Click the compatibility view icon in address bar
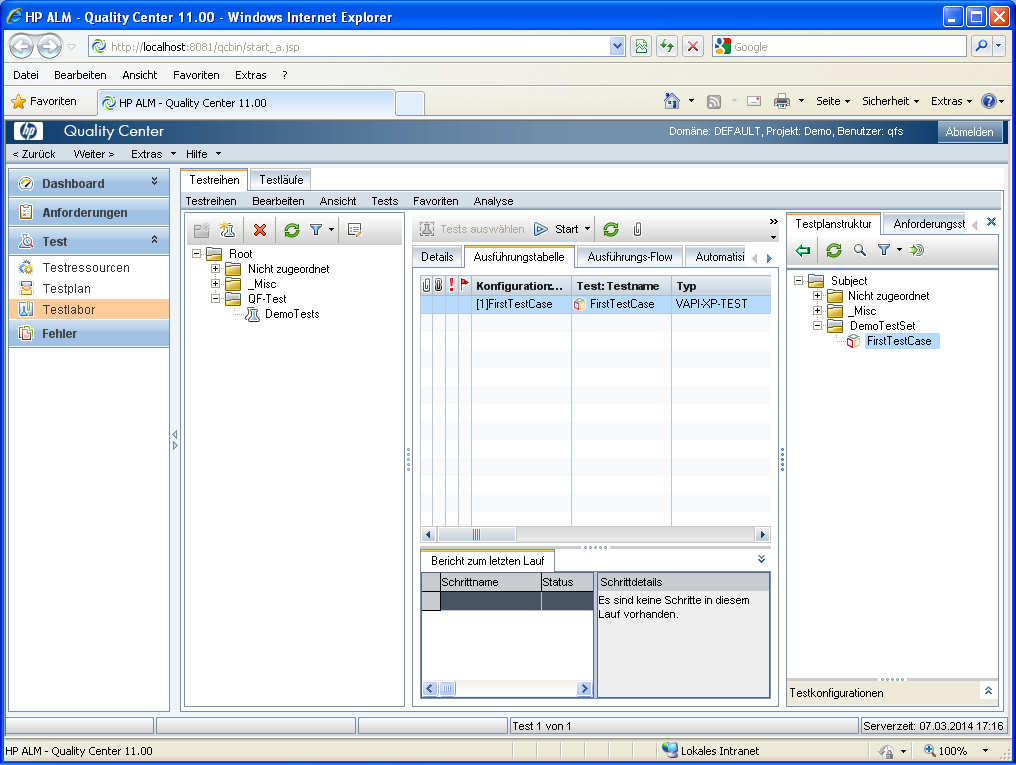The width and height of the screenshot is (1016, 765). [641, 46]
